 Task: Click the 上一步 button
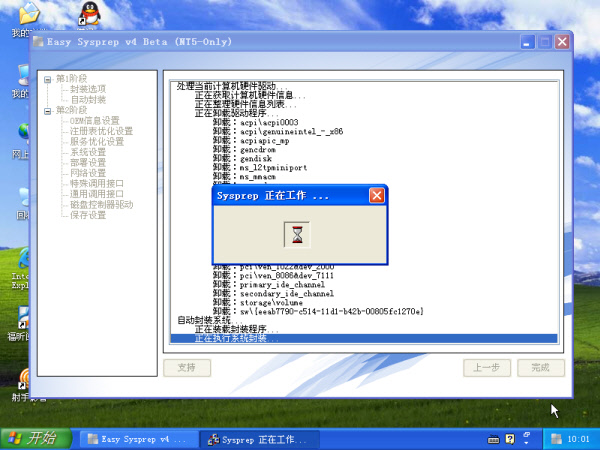point(487,368)
